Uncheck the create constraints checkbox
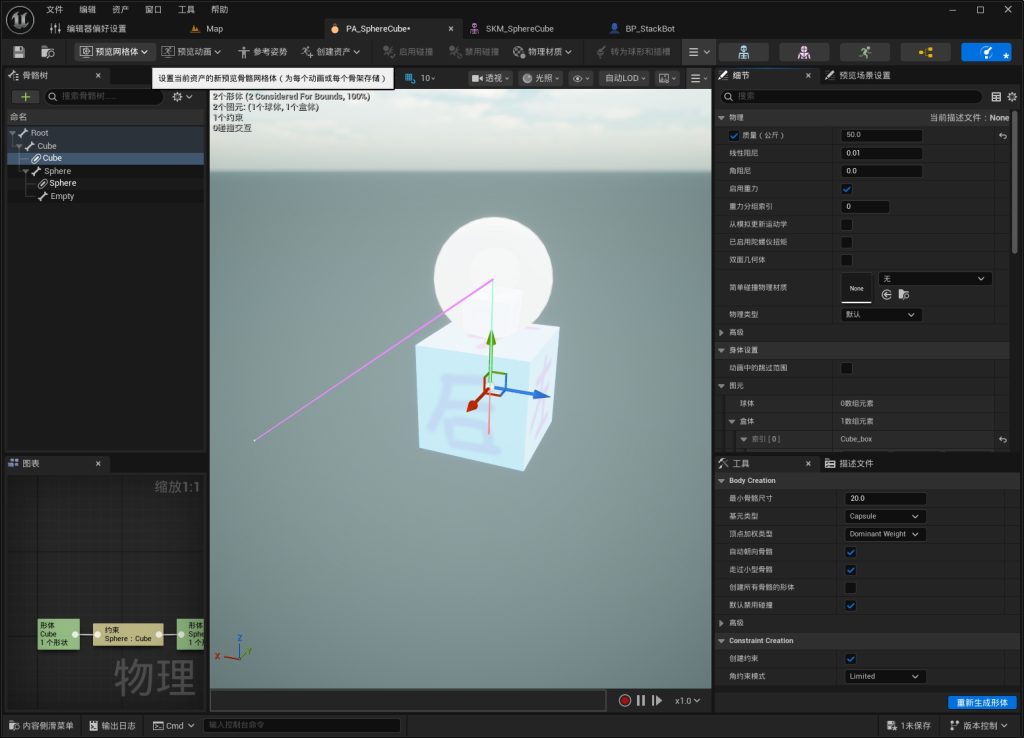The height and width of the screenshot is (738, 1024). pos(850,658)
